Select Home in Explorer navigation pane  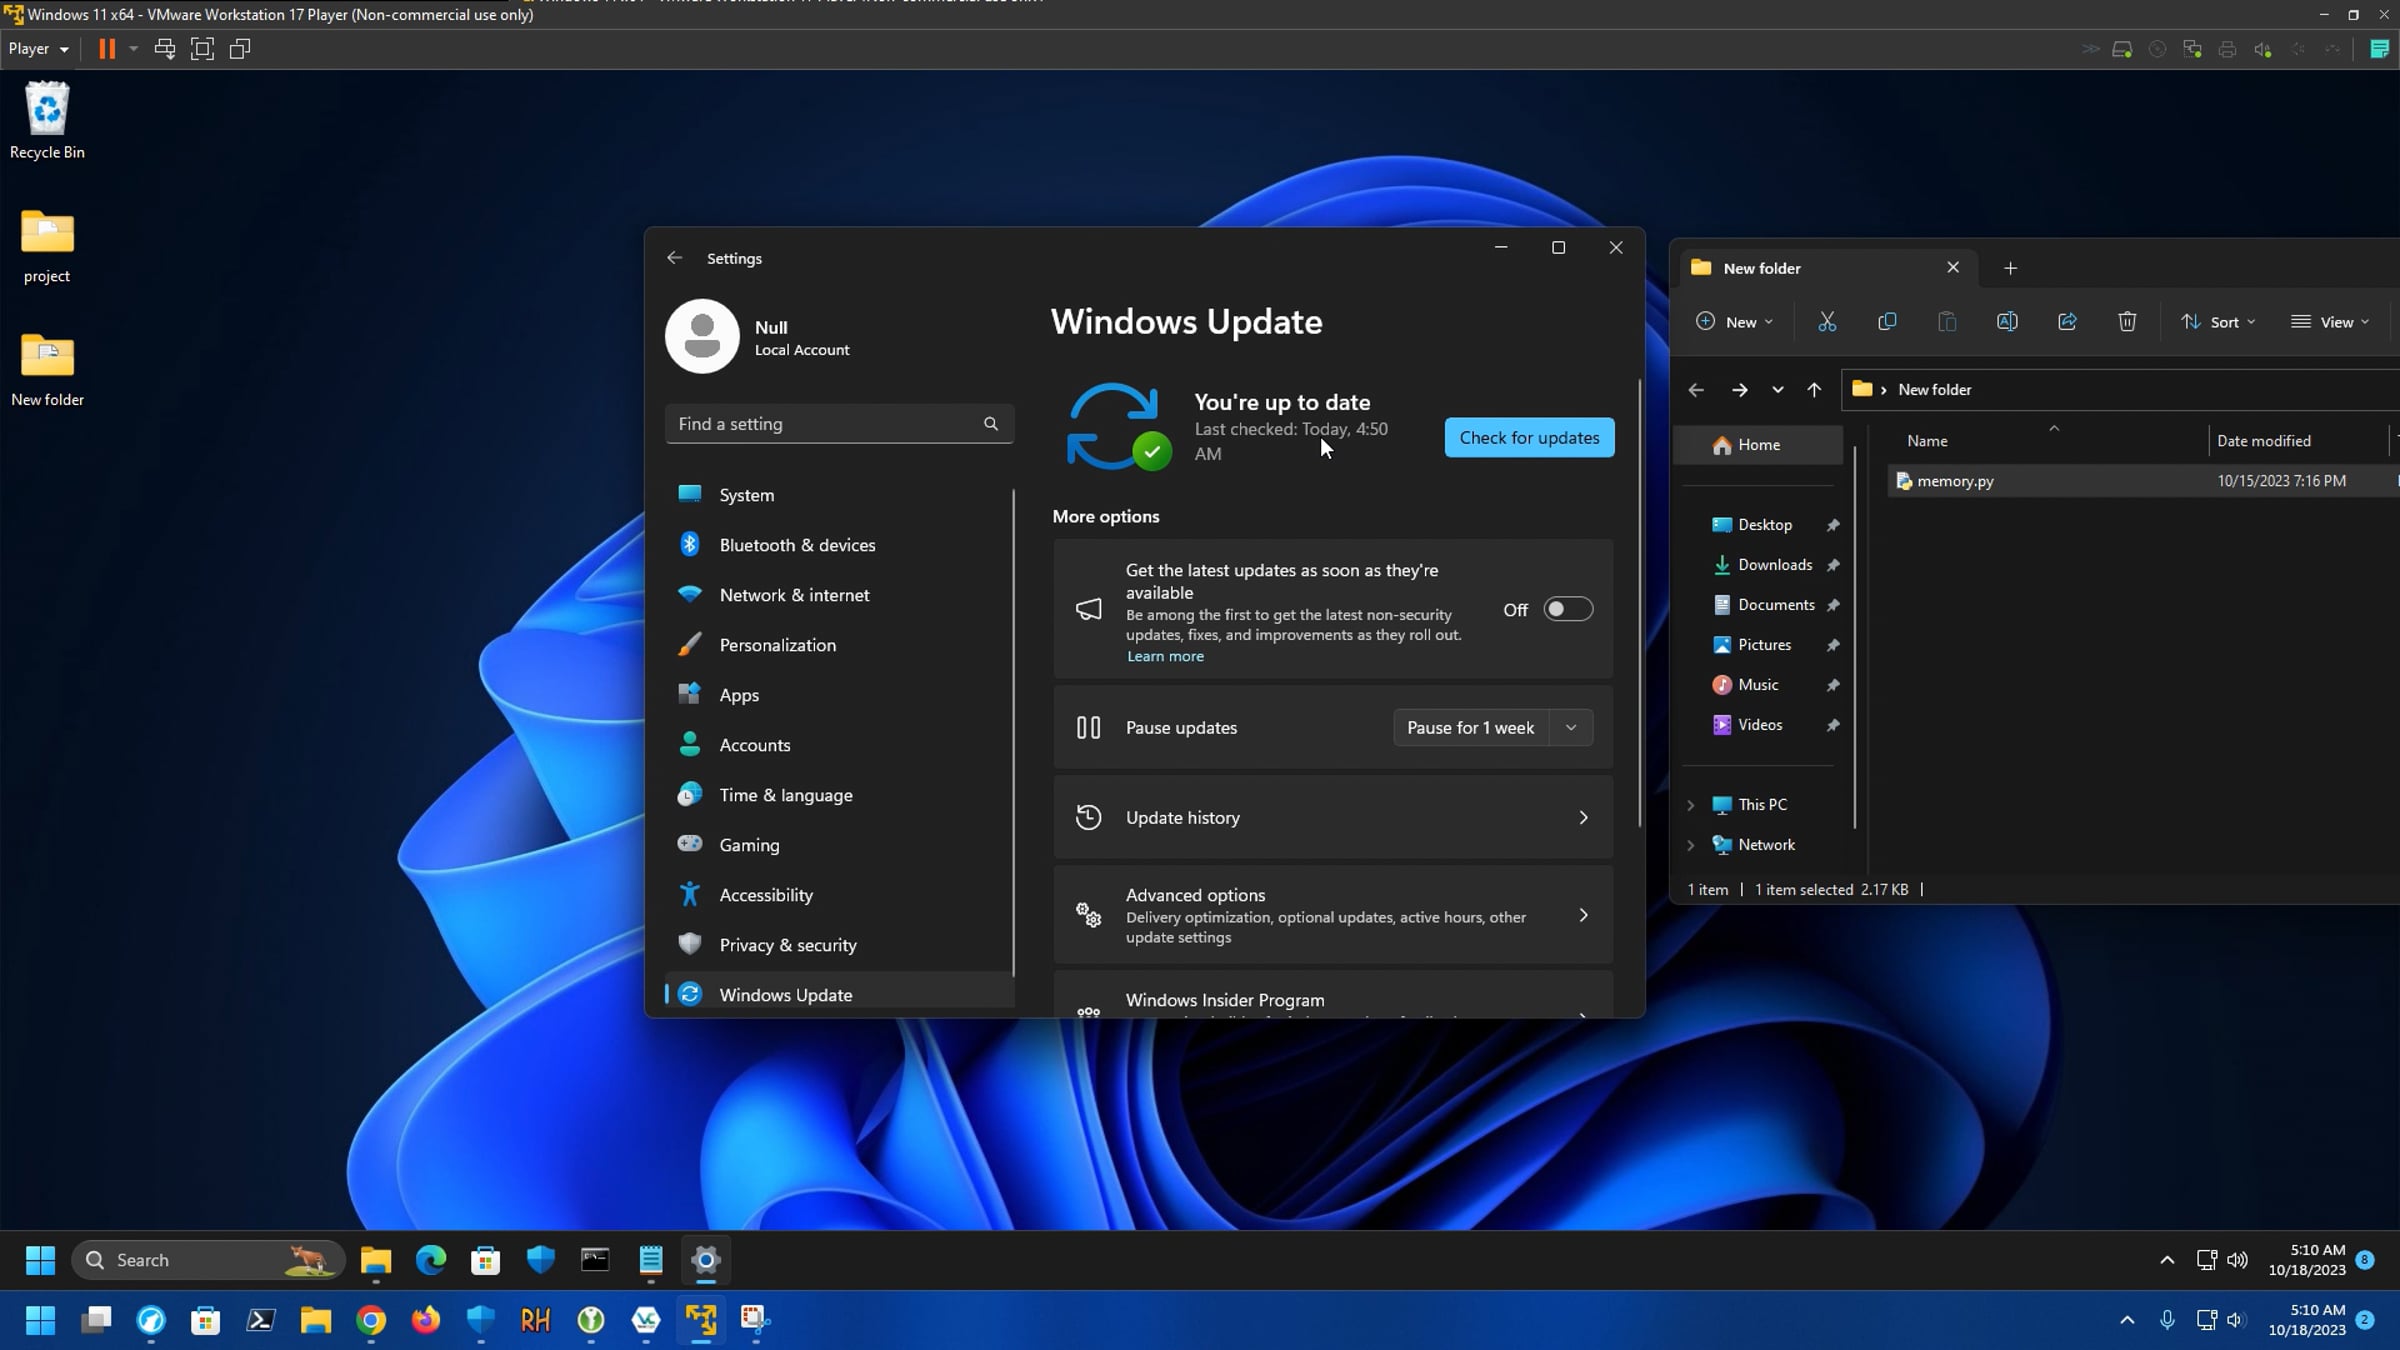[1759, 445]
